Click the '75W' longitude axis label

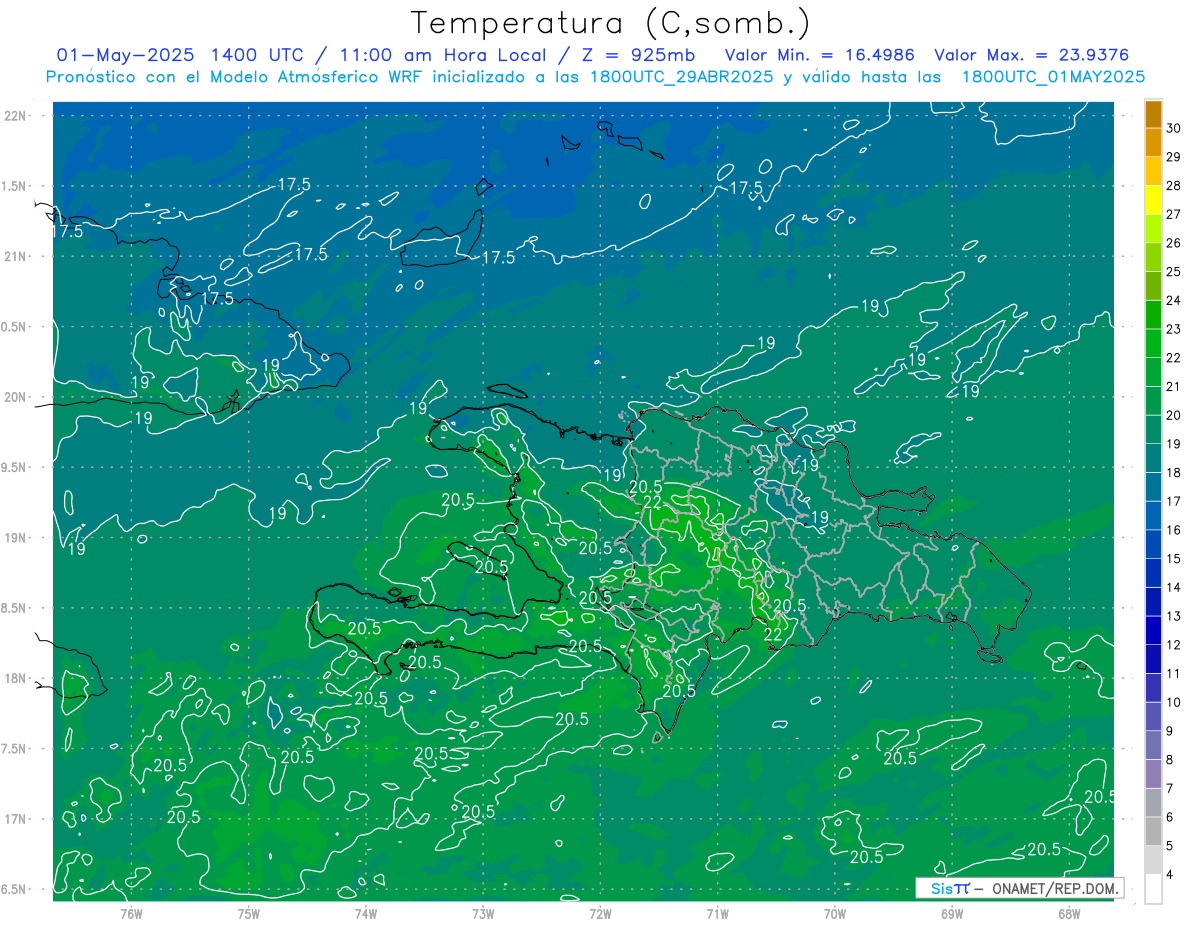click(x=249, y=914)
